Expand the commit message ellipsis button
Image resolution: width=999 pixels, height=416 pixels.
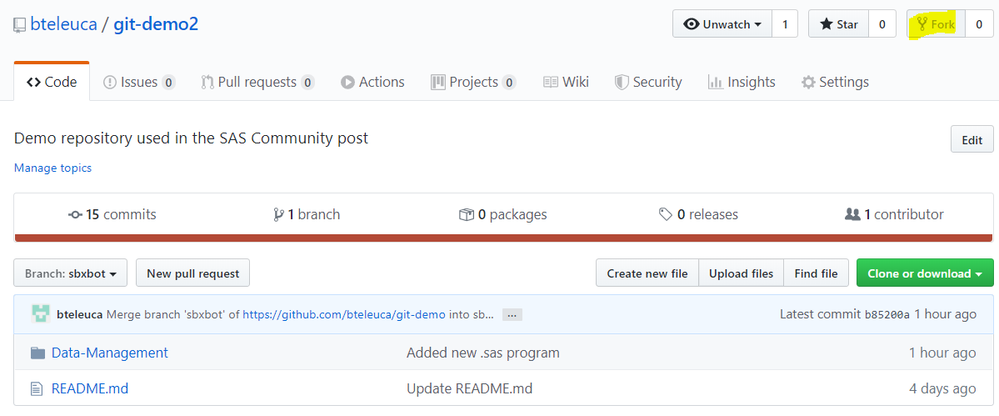click(511, 314)
